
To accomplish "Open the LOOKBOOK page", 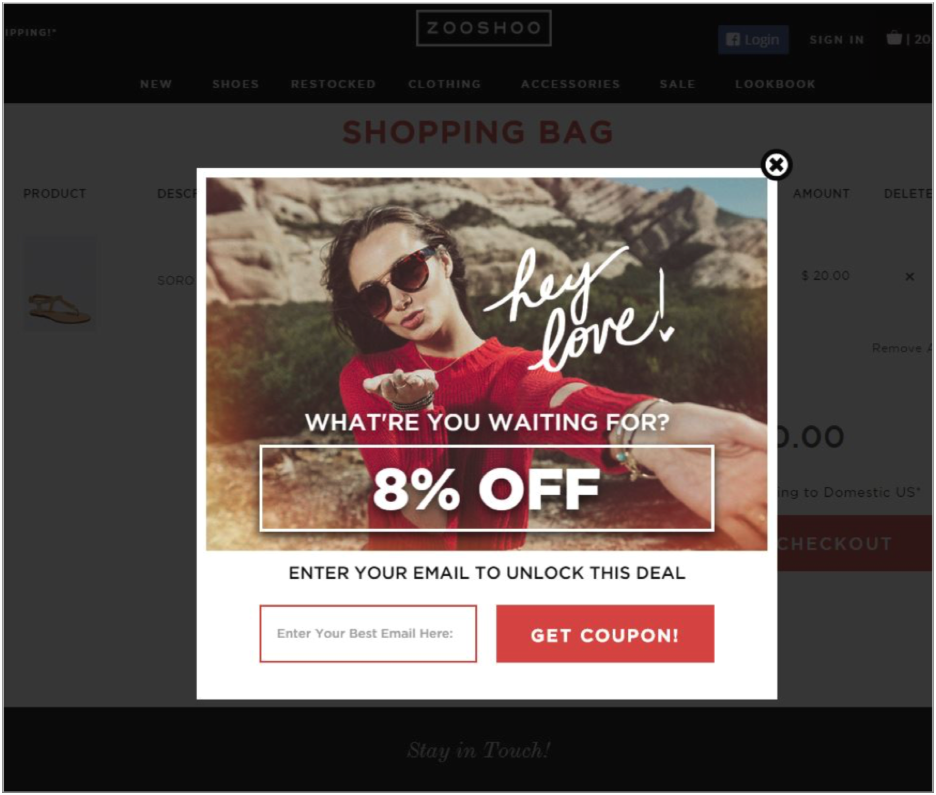I will [x=775, y=84].
